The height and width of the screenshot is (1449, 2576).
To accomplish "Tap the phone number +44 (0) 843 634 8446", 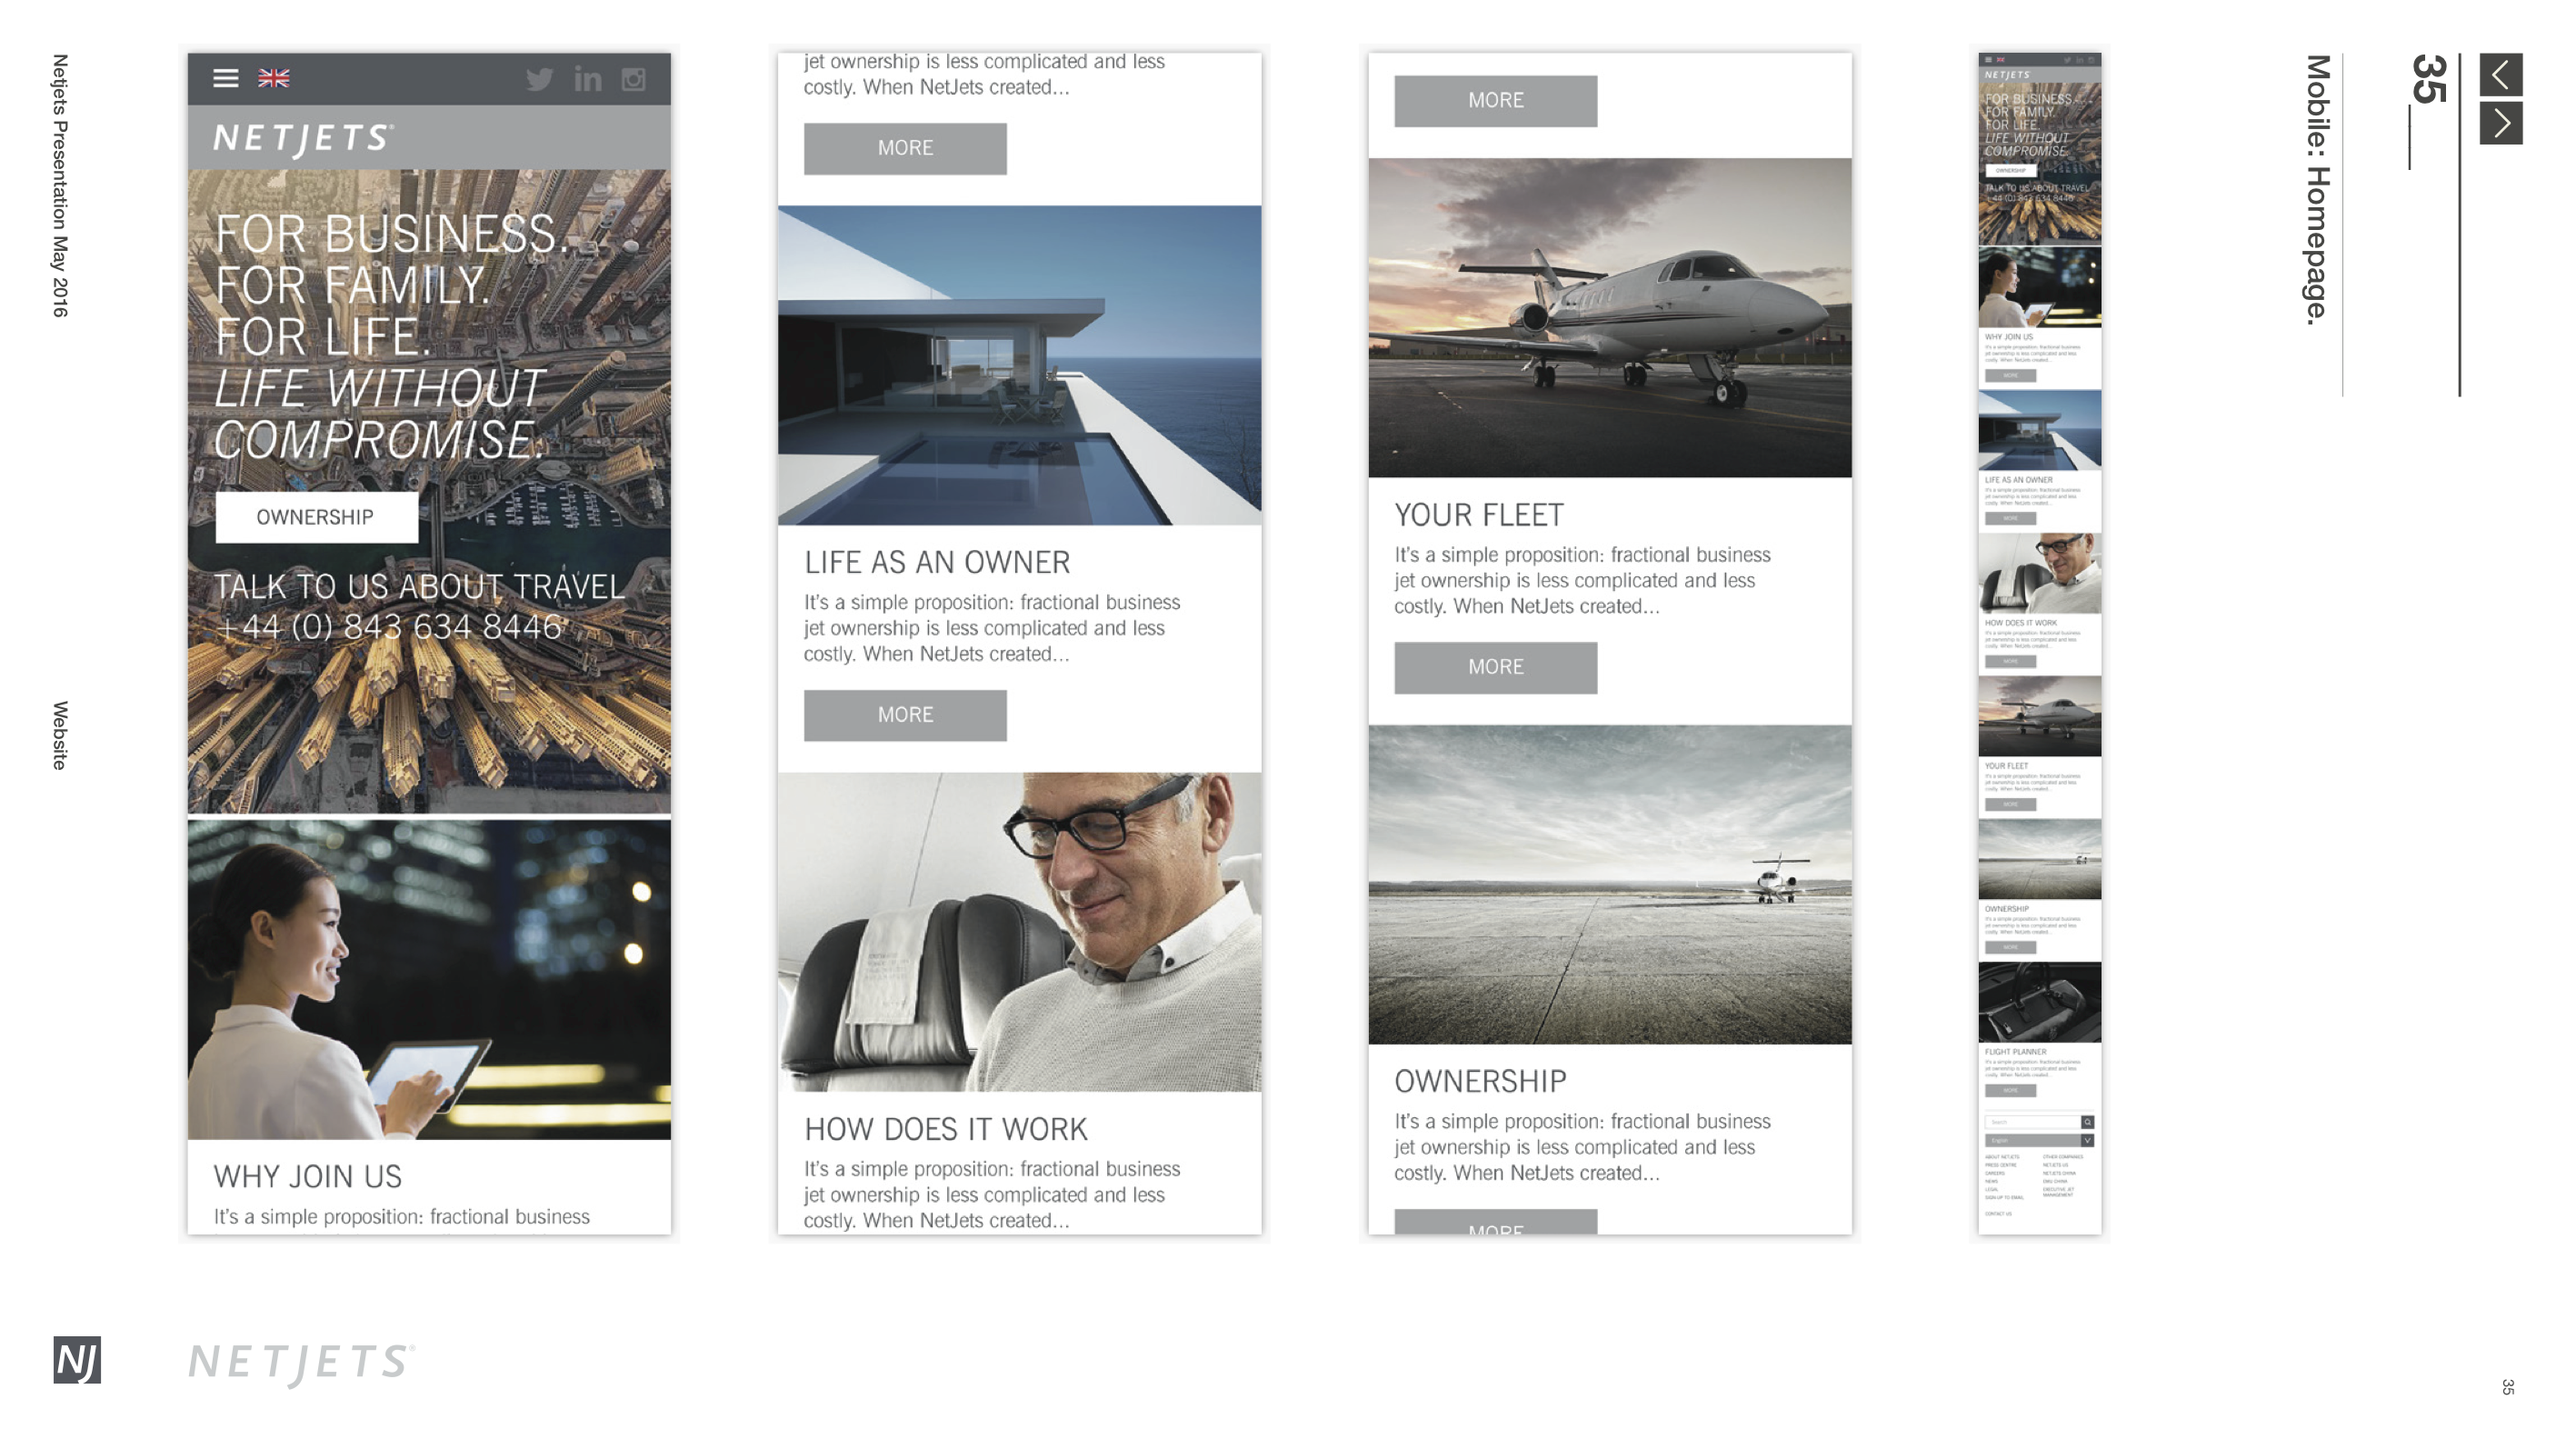I will click(390, 627).
